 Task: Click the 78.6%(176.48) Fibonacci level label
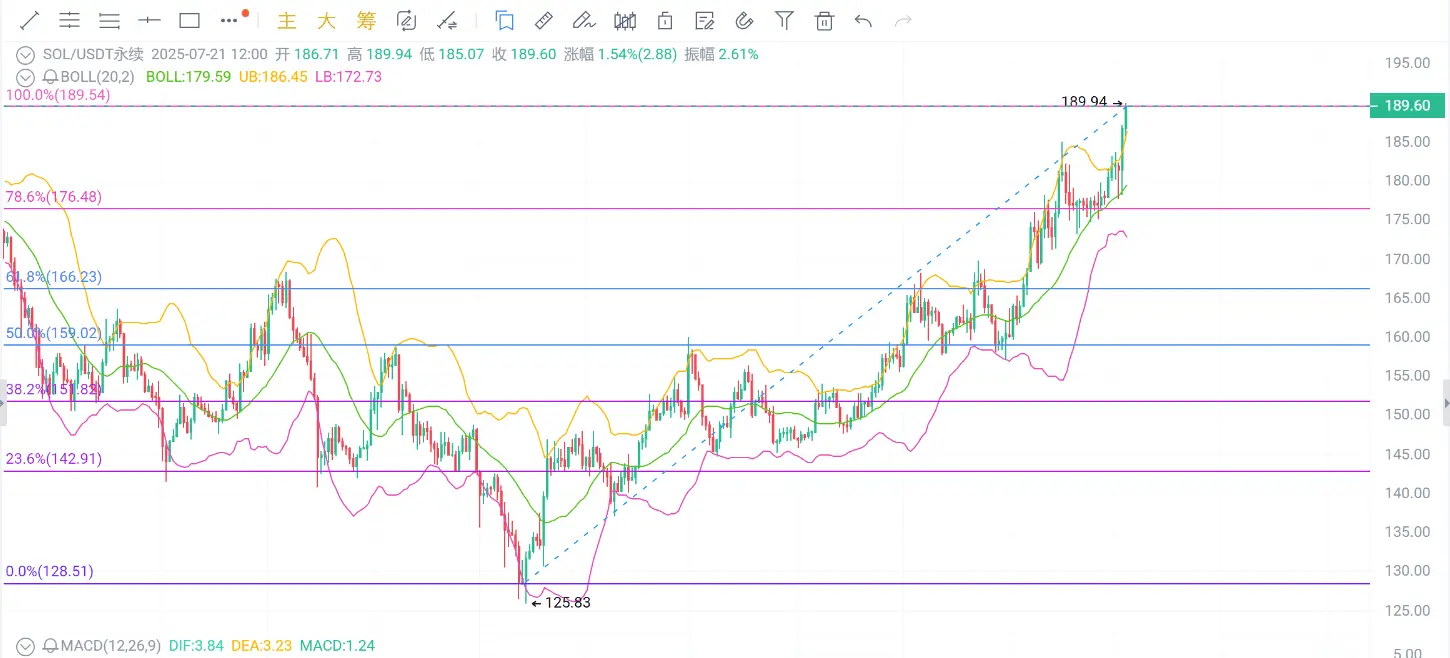click(x=53, y=197)
